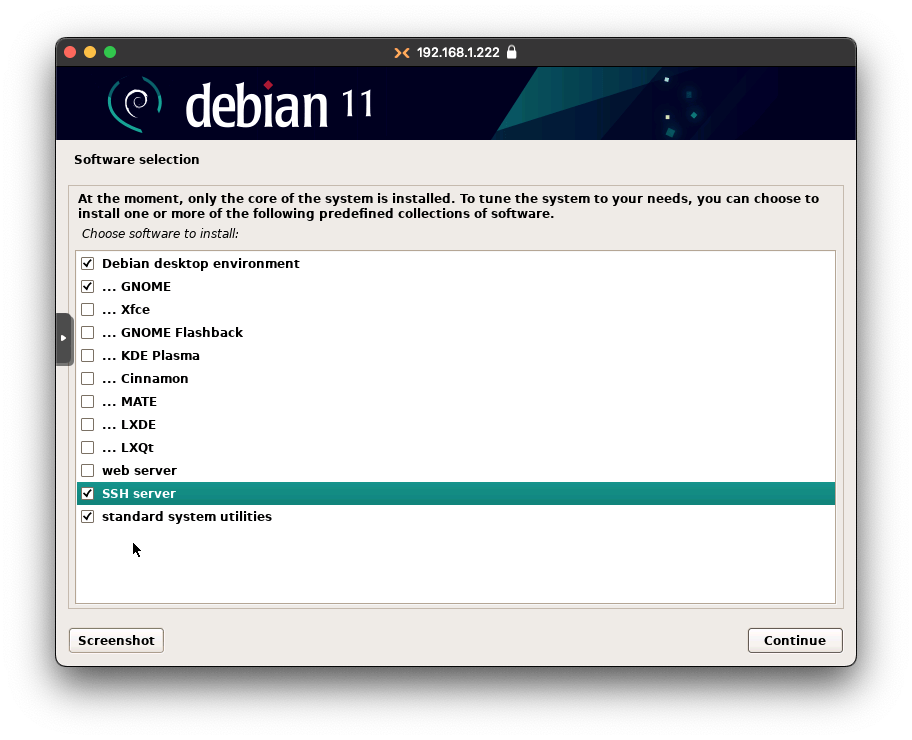This screenshot has height=740, width=912.
Task: Expand the side panel arrow handle
Action: (64, 338)
